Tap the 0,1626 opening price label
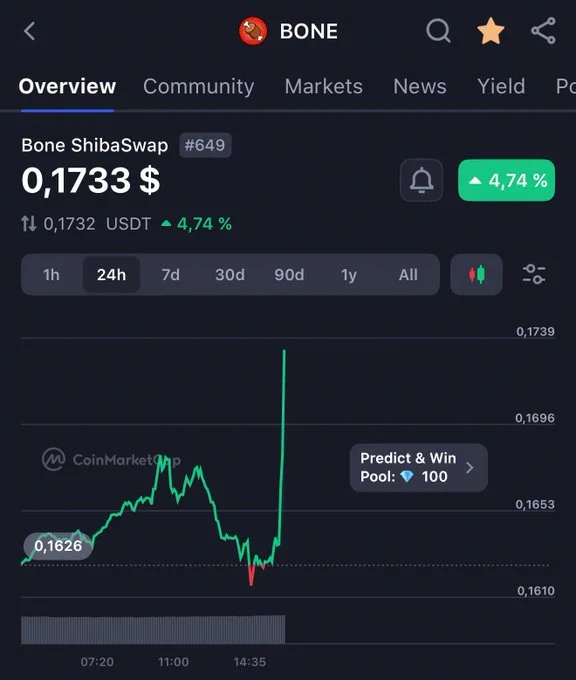The height and width of the screenshot is (680, 576). [58, 546]
